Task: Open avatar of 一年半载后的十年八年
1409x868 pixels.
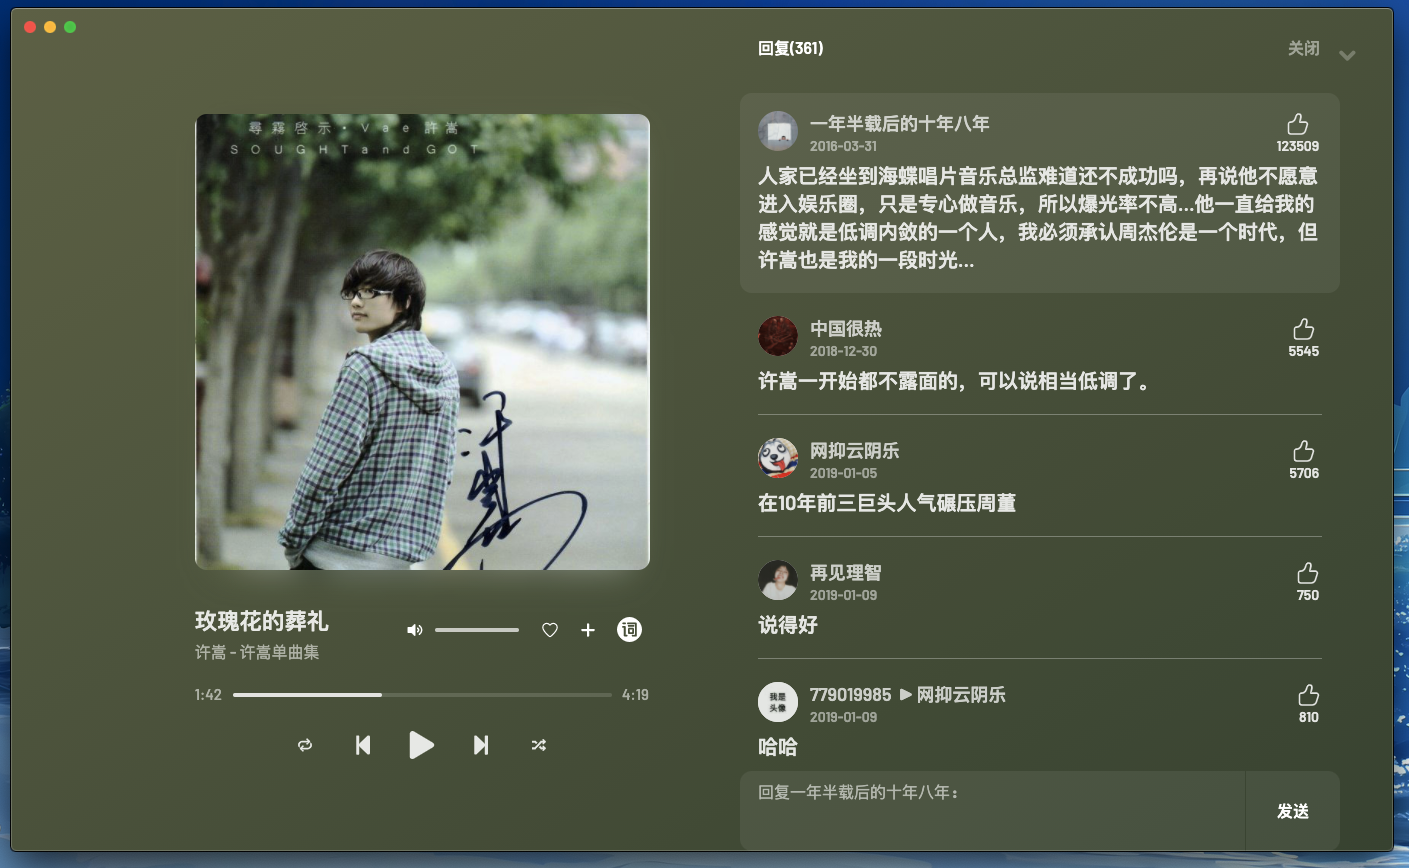Action: coord(778,131)
